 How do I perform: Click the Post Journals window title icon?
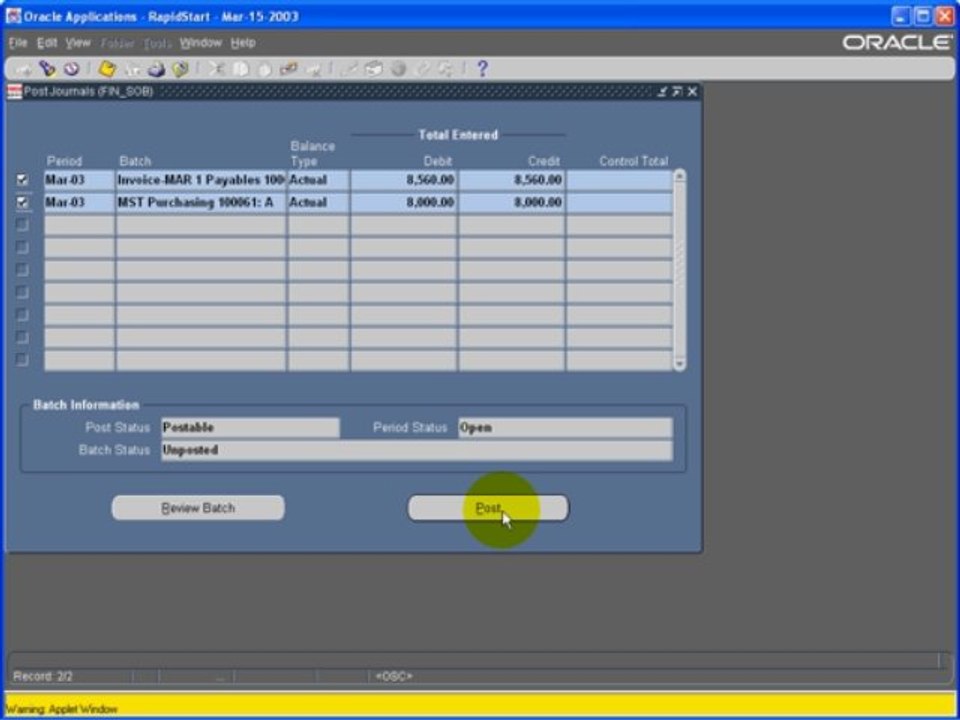[14, 91]
